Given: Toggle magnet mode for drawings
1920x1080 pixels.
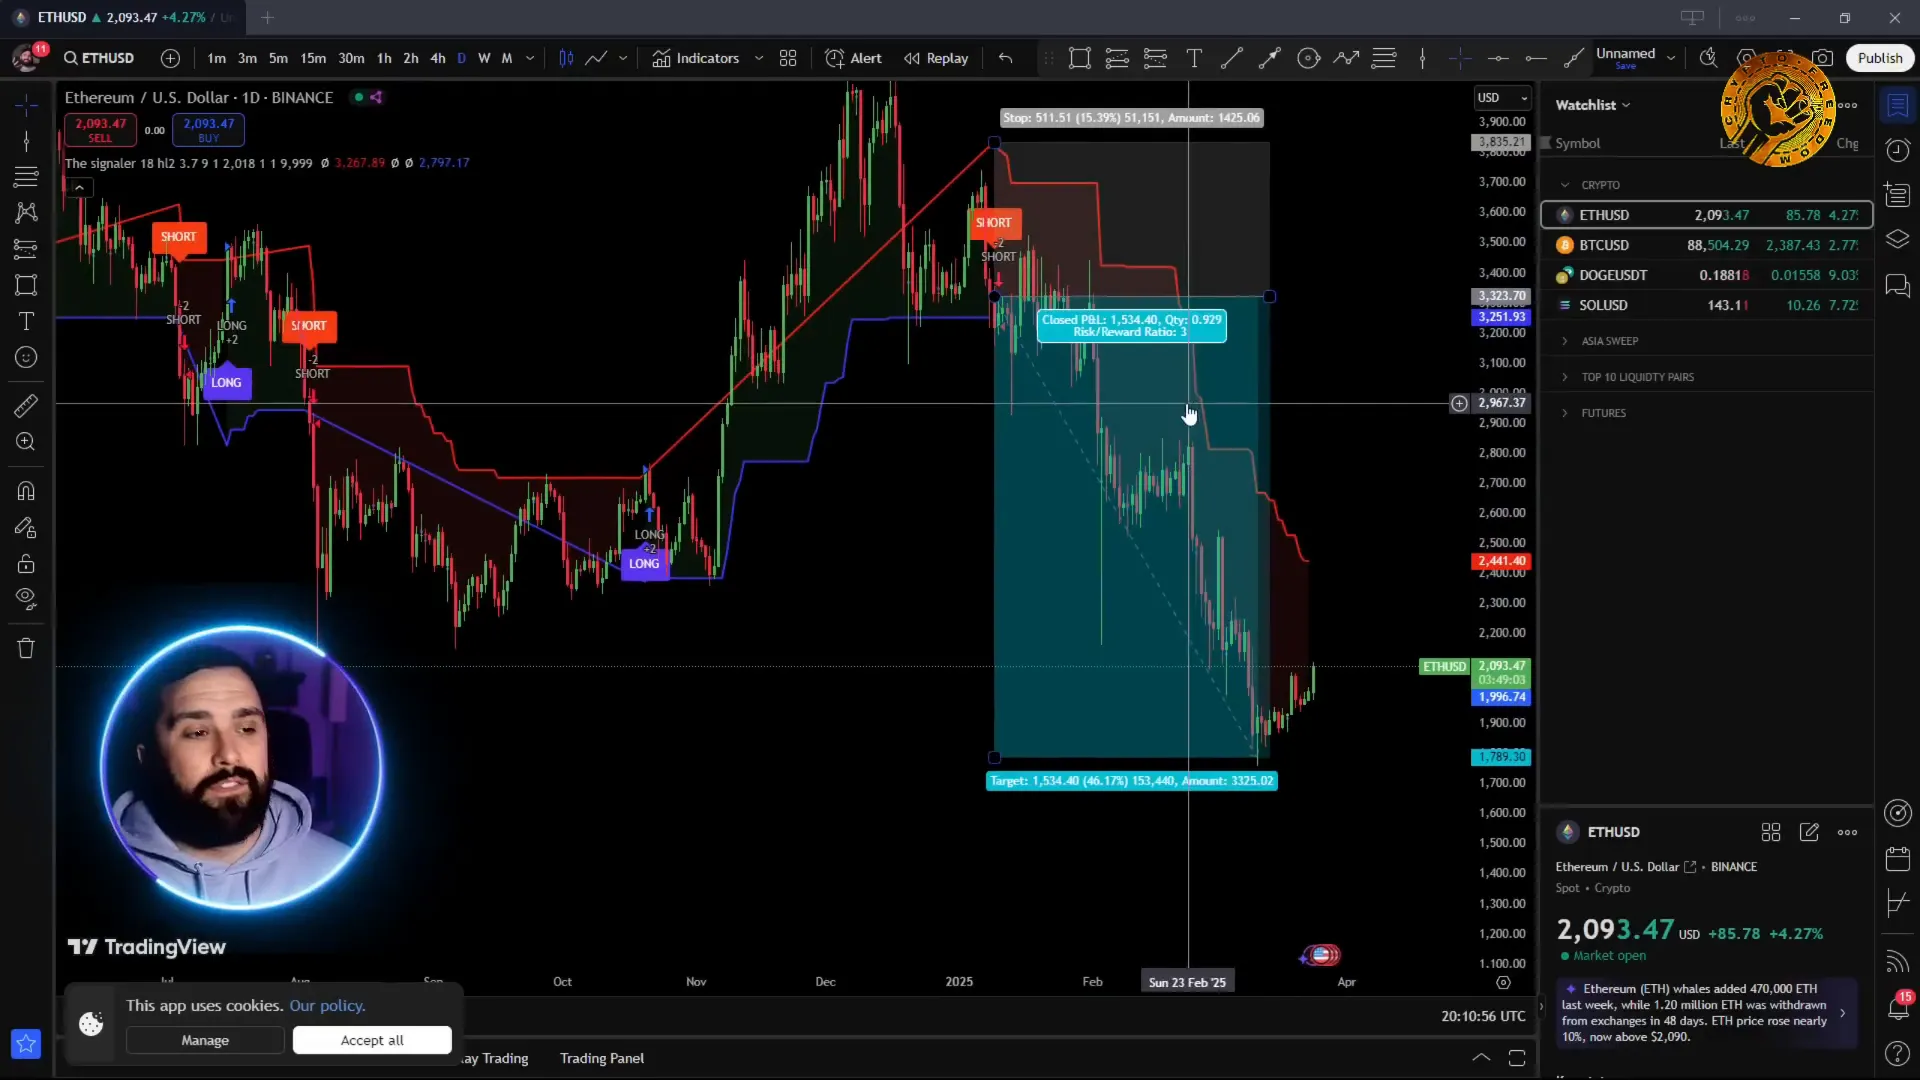Looking at the screenshot, I should tap(26, 491).
